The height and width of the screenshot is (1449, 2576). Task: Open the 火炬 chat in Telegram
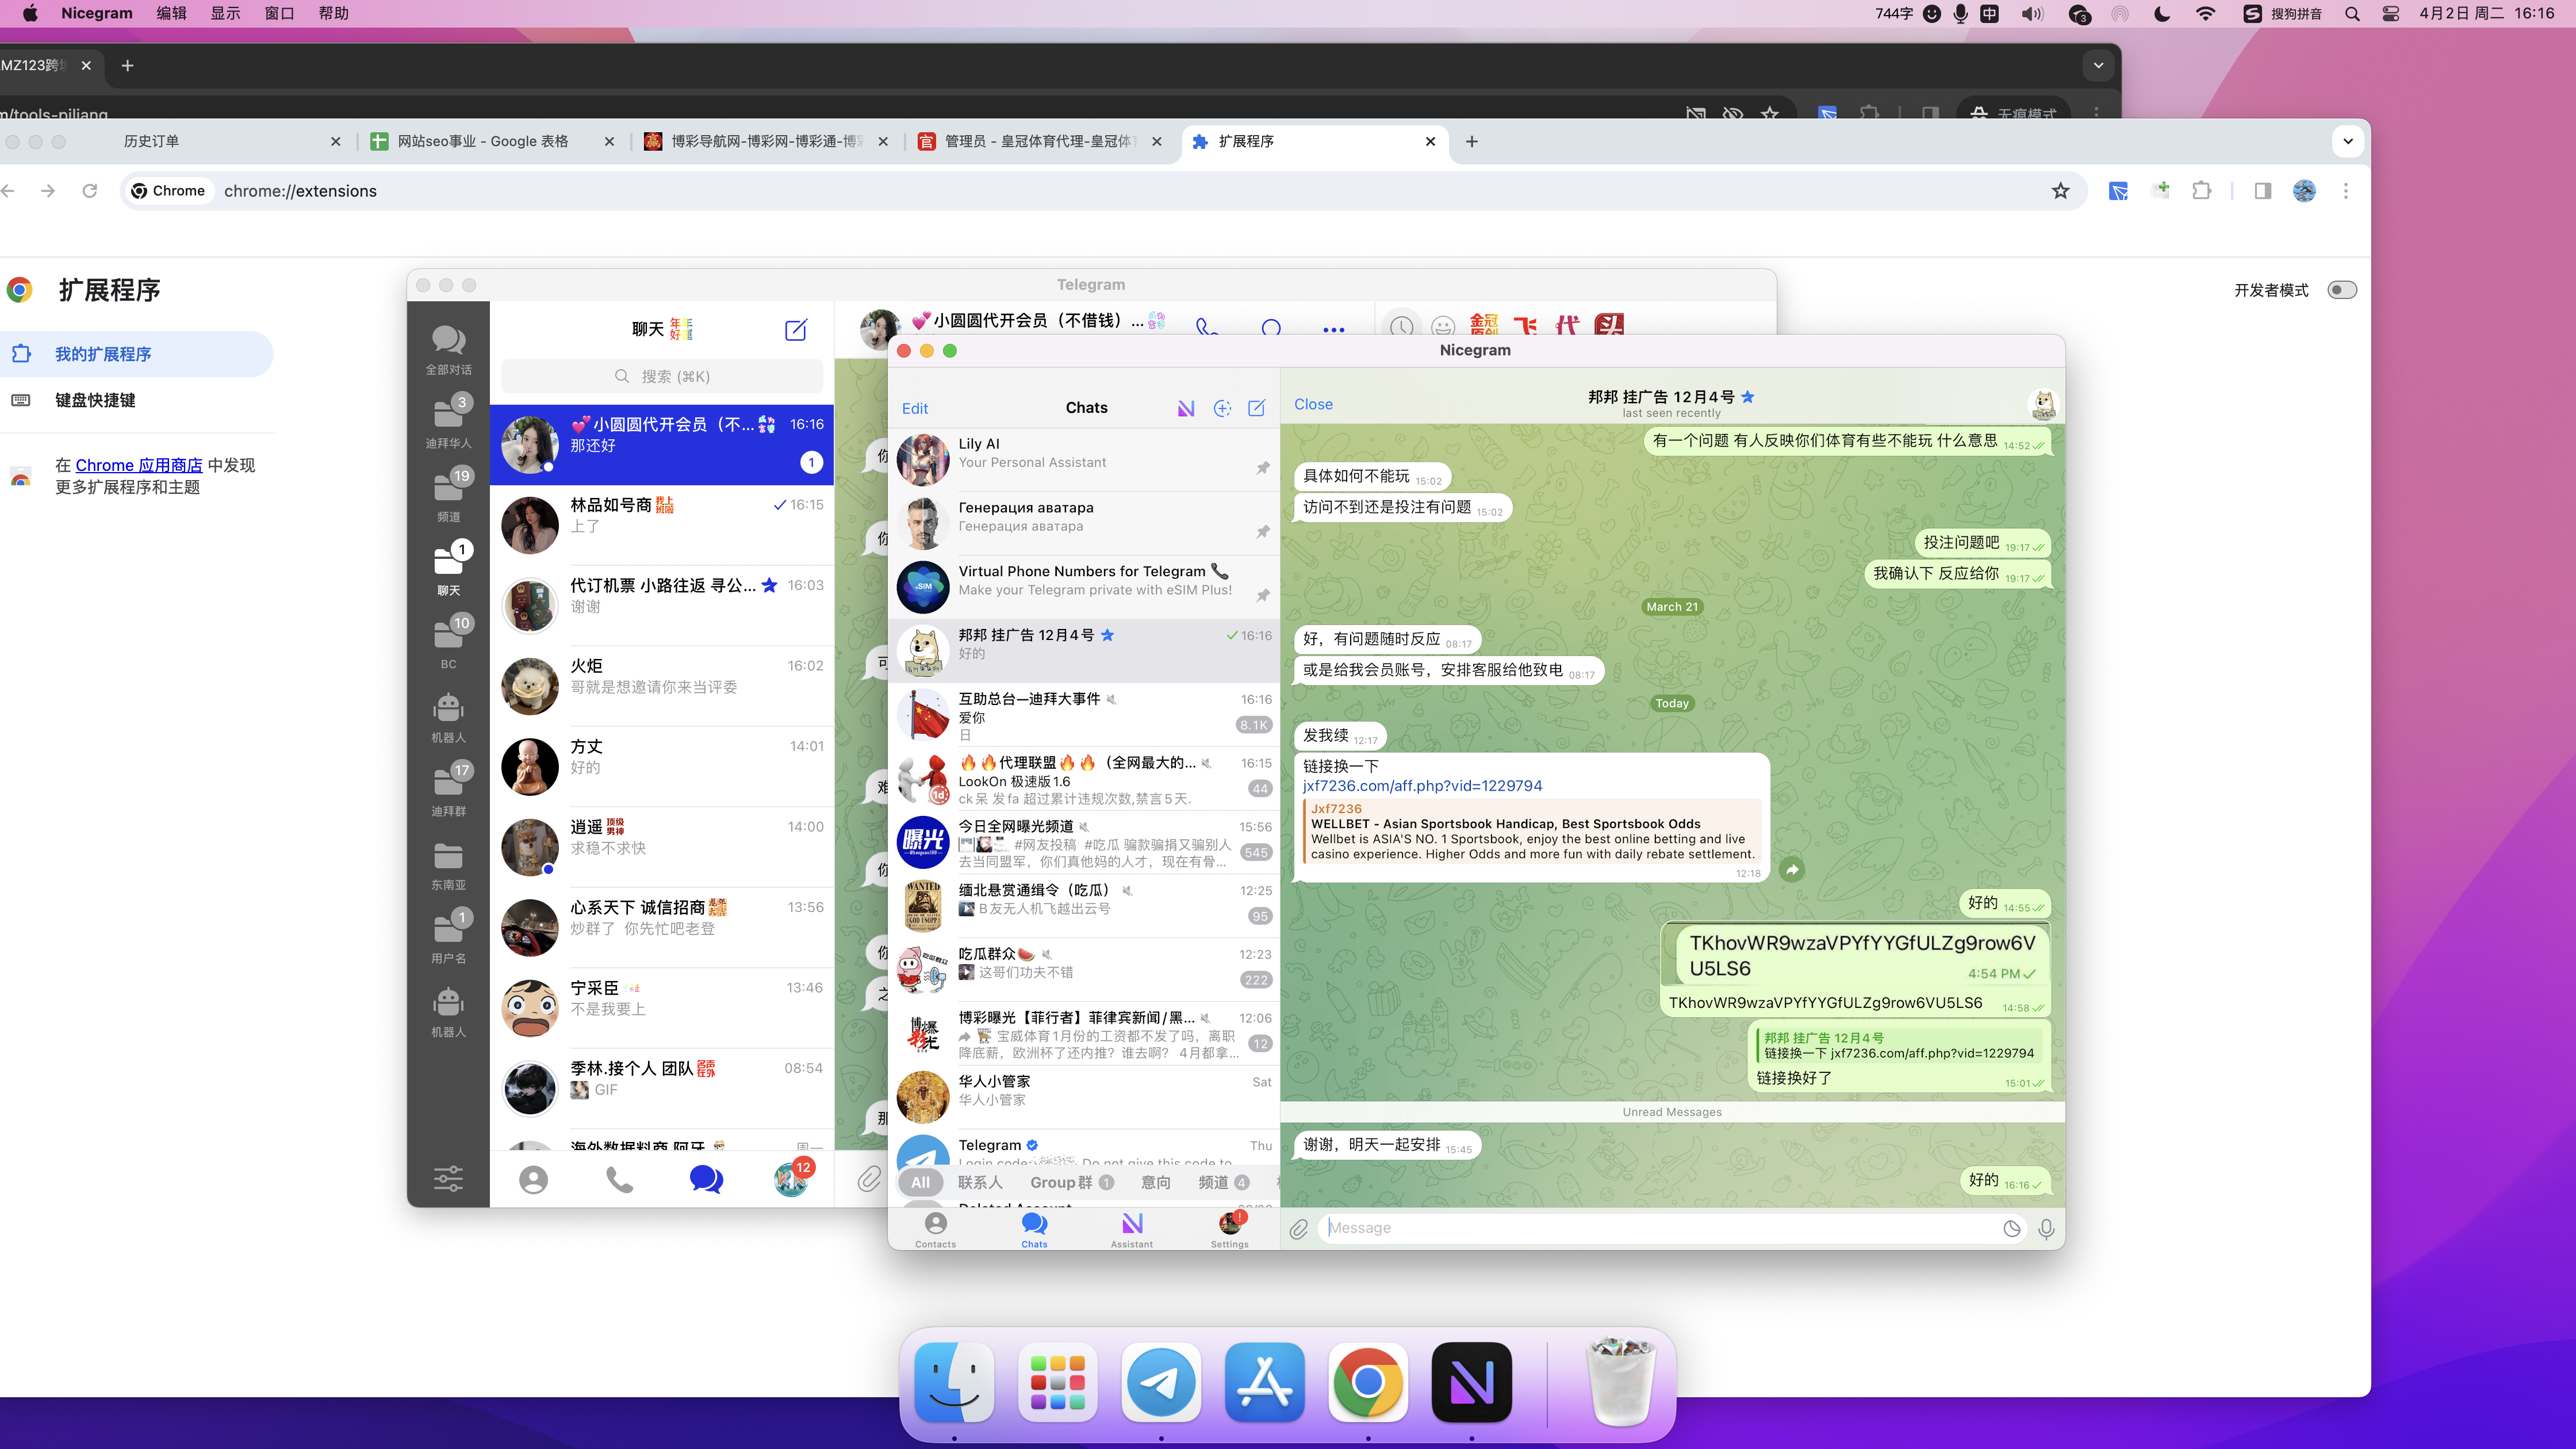coord(662,686)
